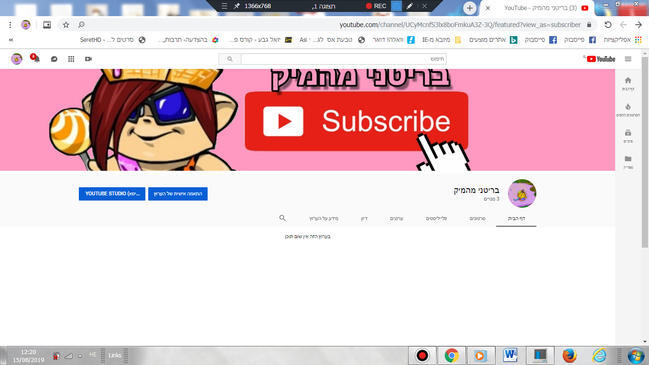649x365 pixels.
Task: Click the YouTube search input field
Action: point(343,59)
